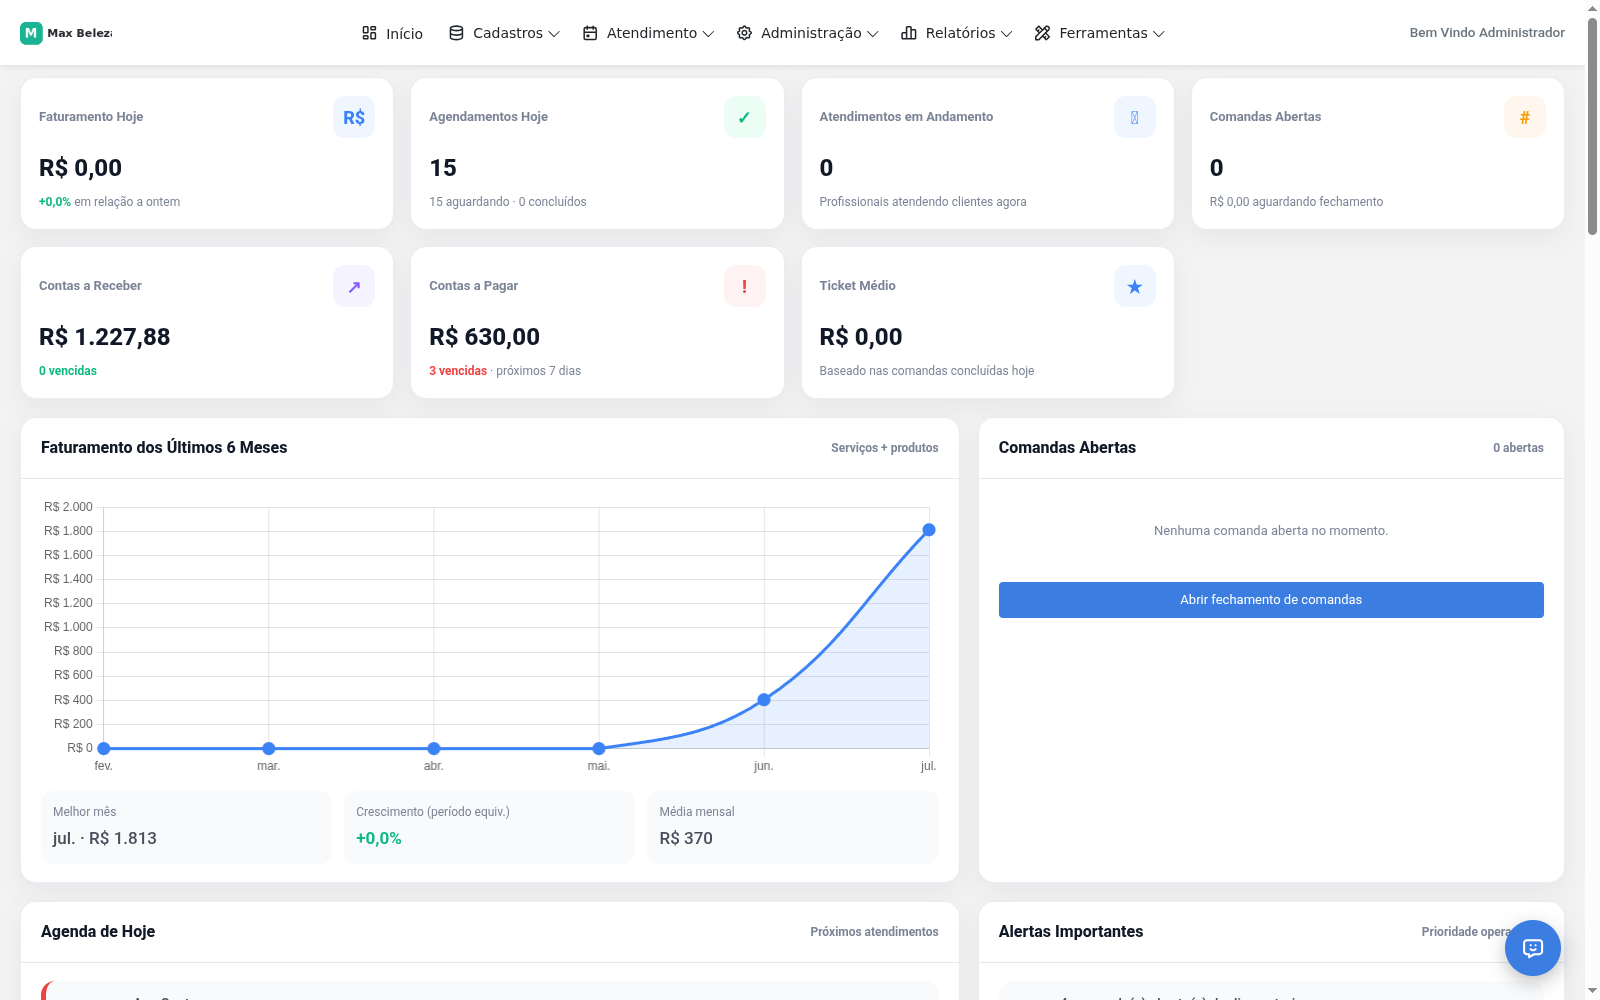Click the green checkmark icon on Agendamentos Hoje
The width and height of the screenshot is (1600, 1000).
(x=744, y=117)
